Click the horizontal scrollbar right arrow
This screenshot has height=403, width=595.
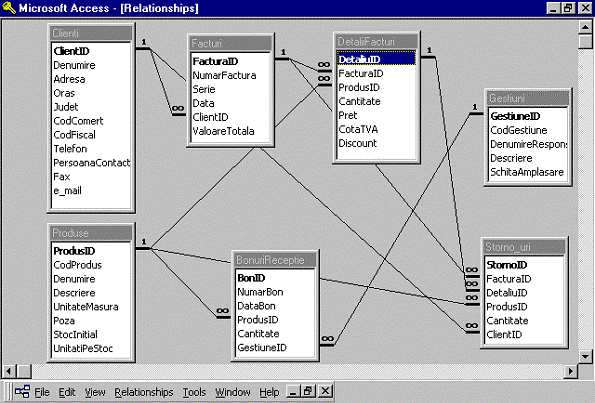click(x=570, y=371)
